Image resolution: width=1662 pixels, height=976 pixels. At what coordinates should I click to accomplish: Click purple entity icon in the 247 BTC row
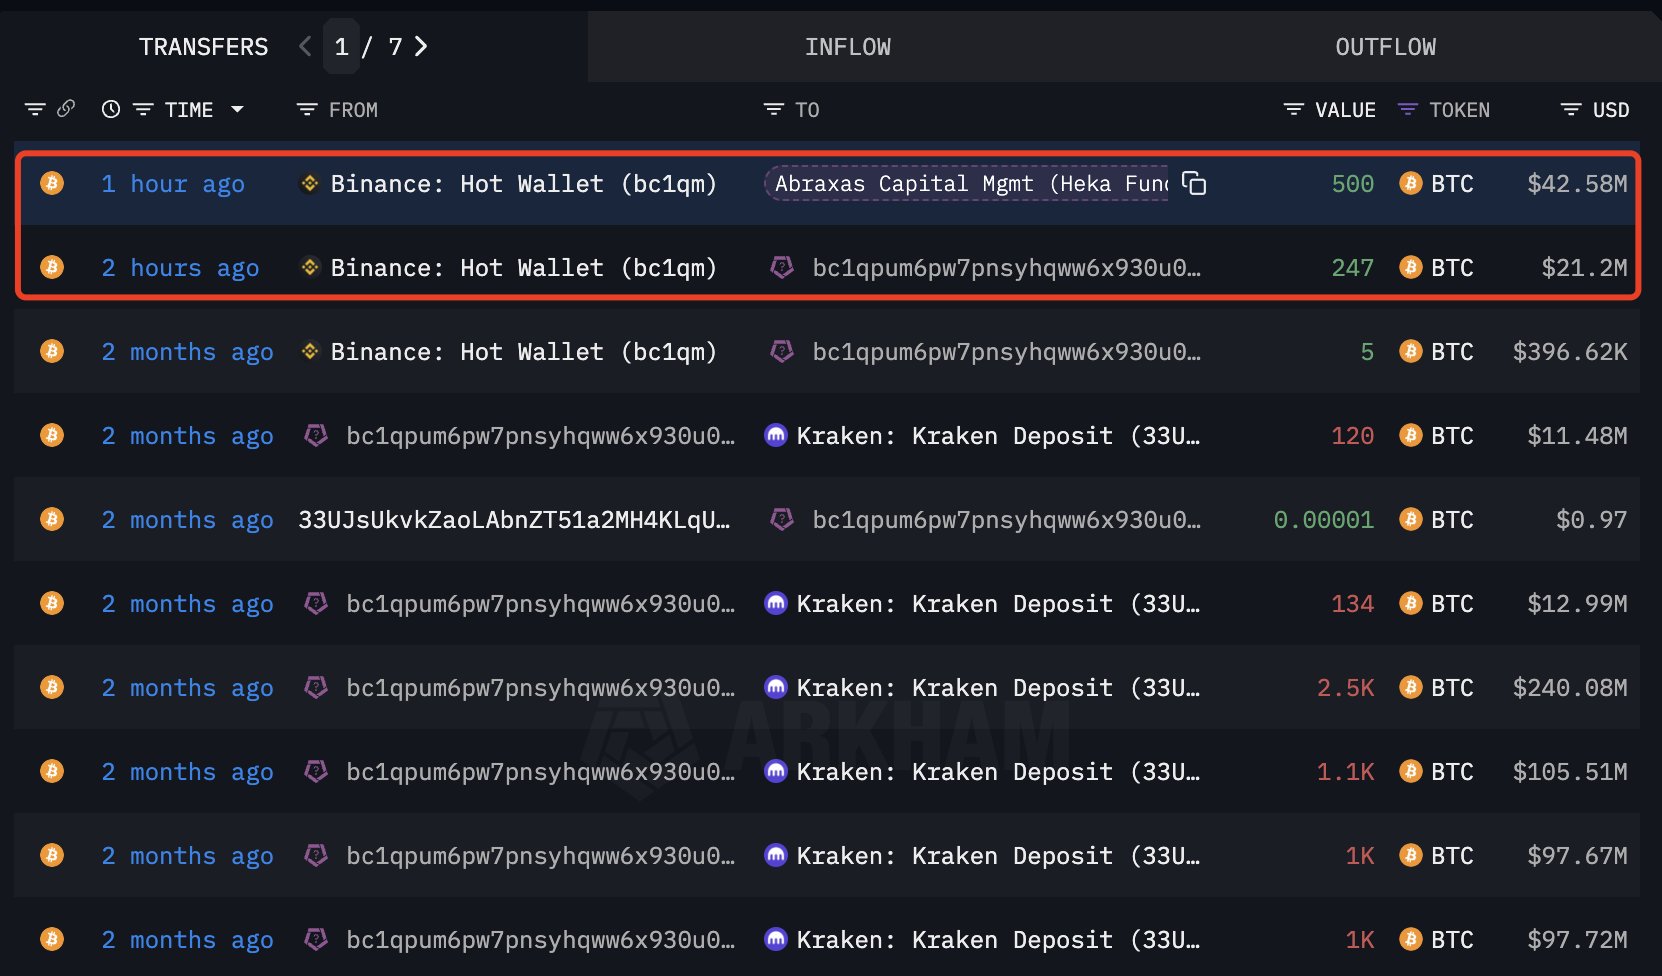pos(782,267)
